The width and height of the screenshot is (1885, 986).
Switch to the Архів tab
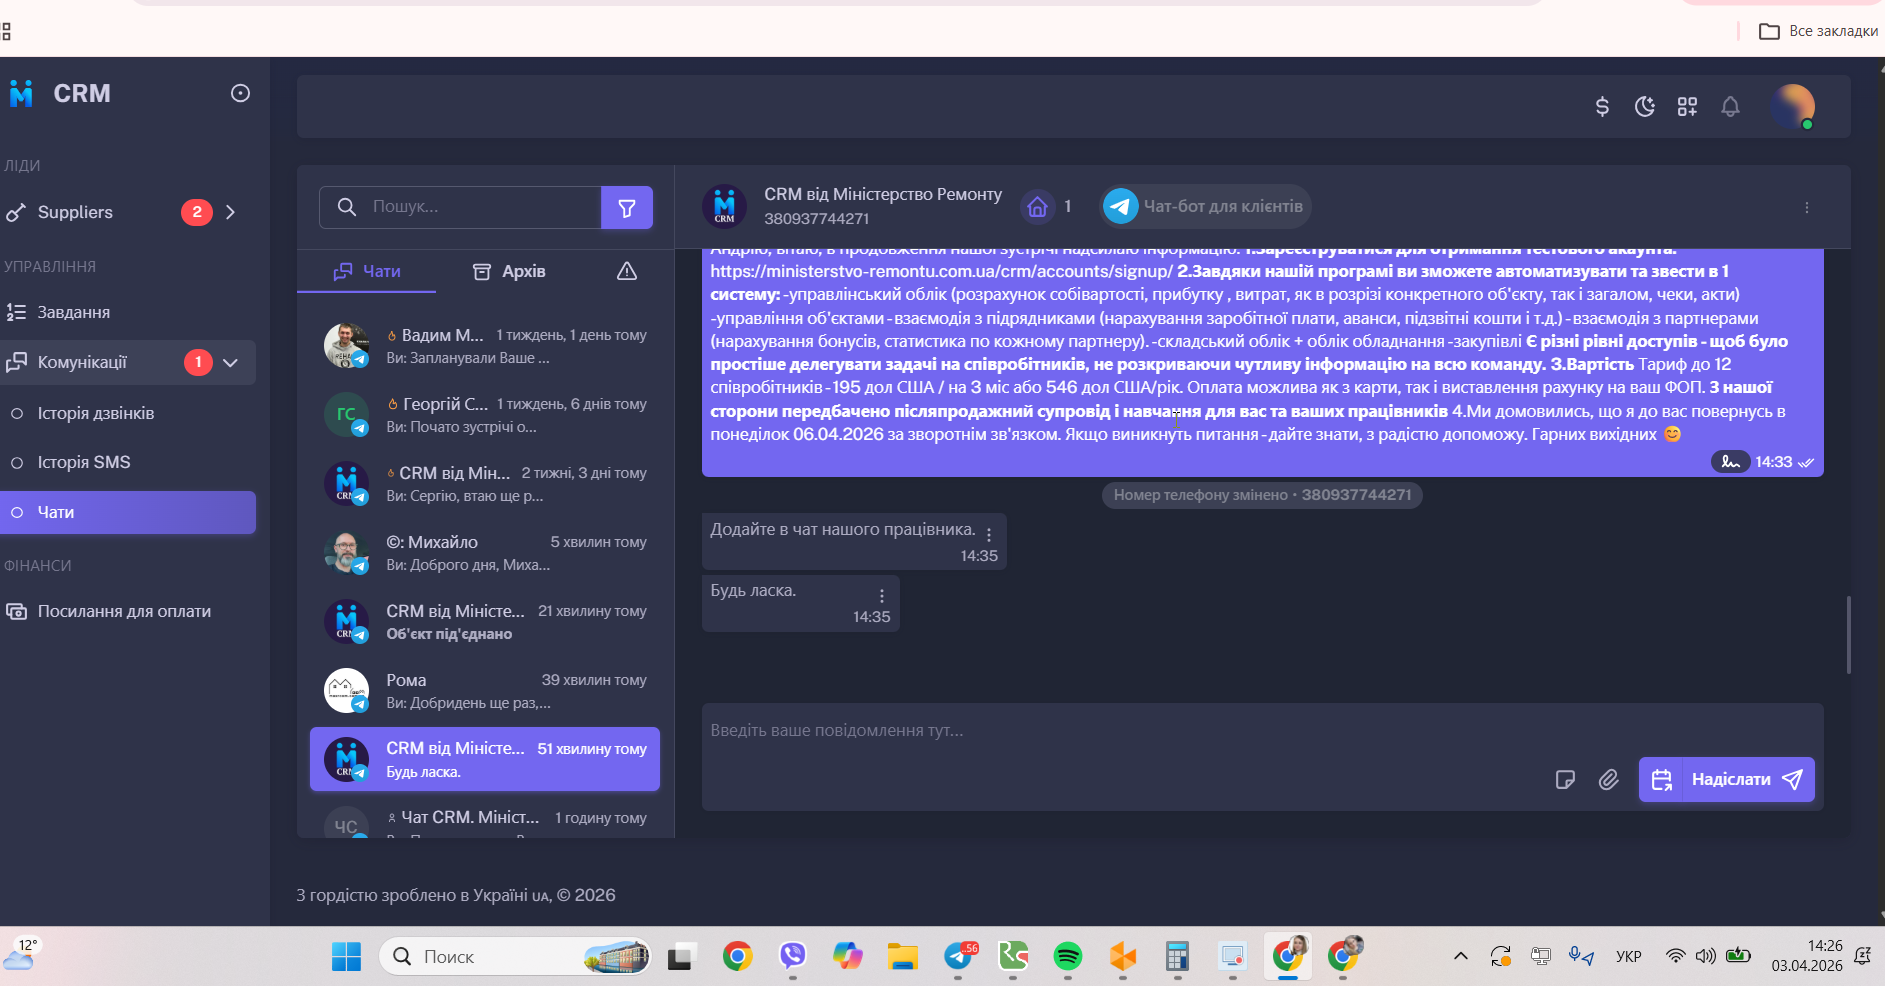[509, 271]
